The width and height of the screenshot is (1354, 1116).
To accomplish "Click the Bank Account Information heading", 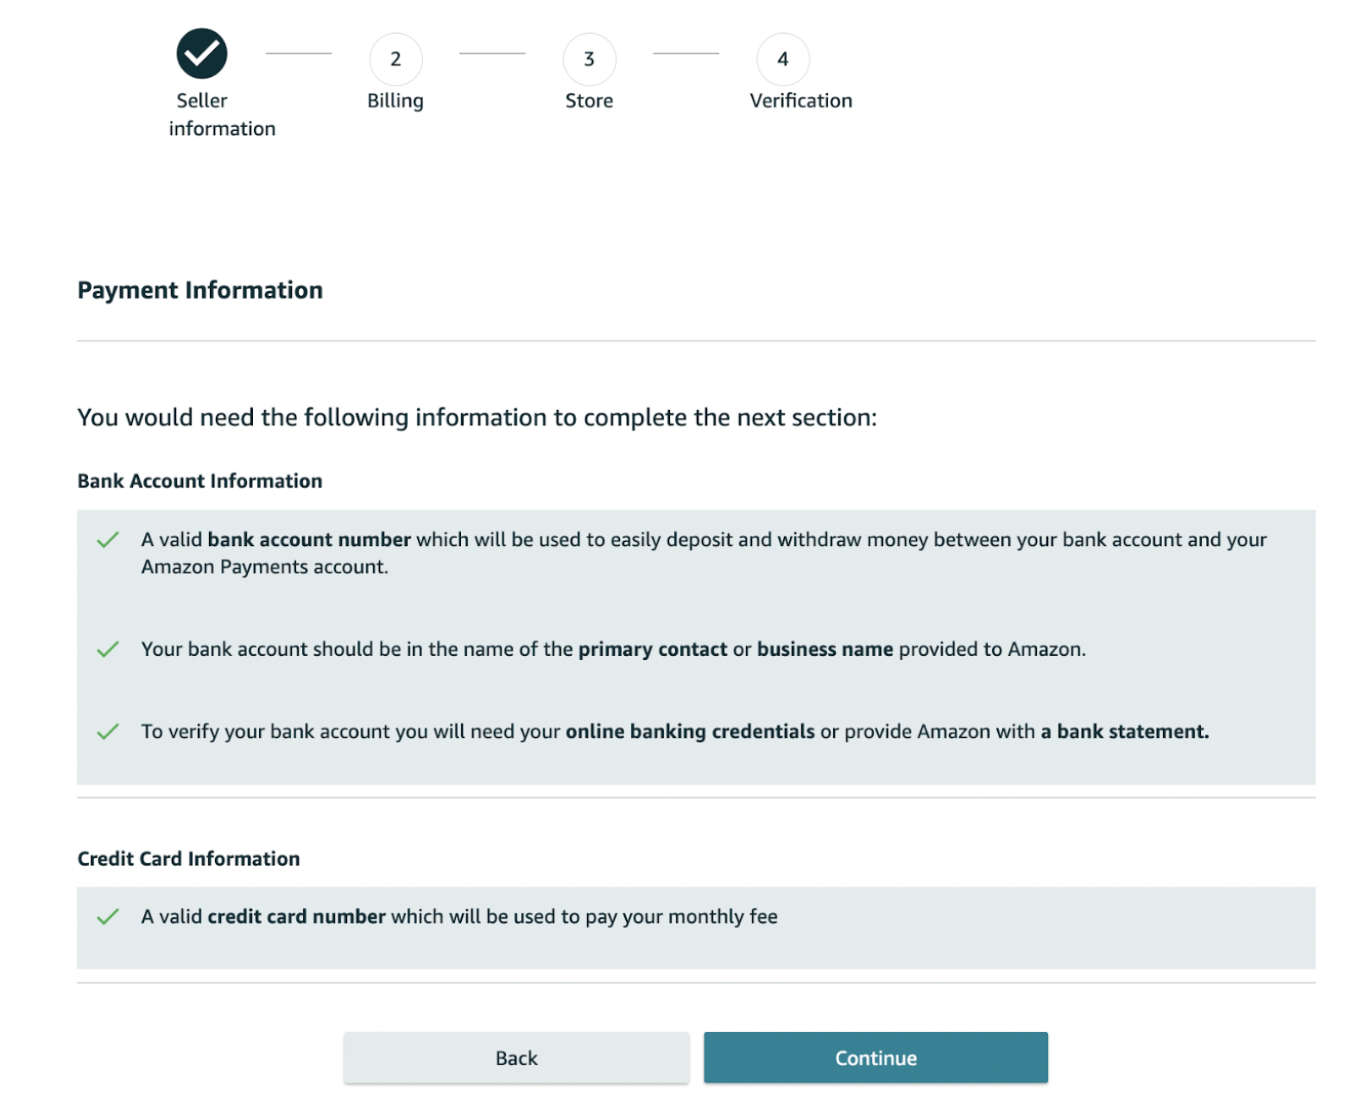I will tap(200, 481).
